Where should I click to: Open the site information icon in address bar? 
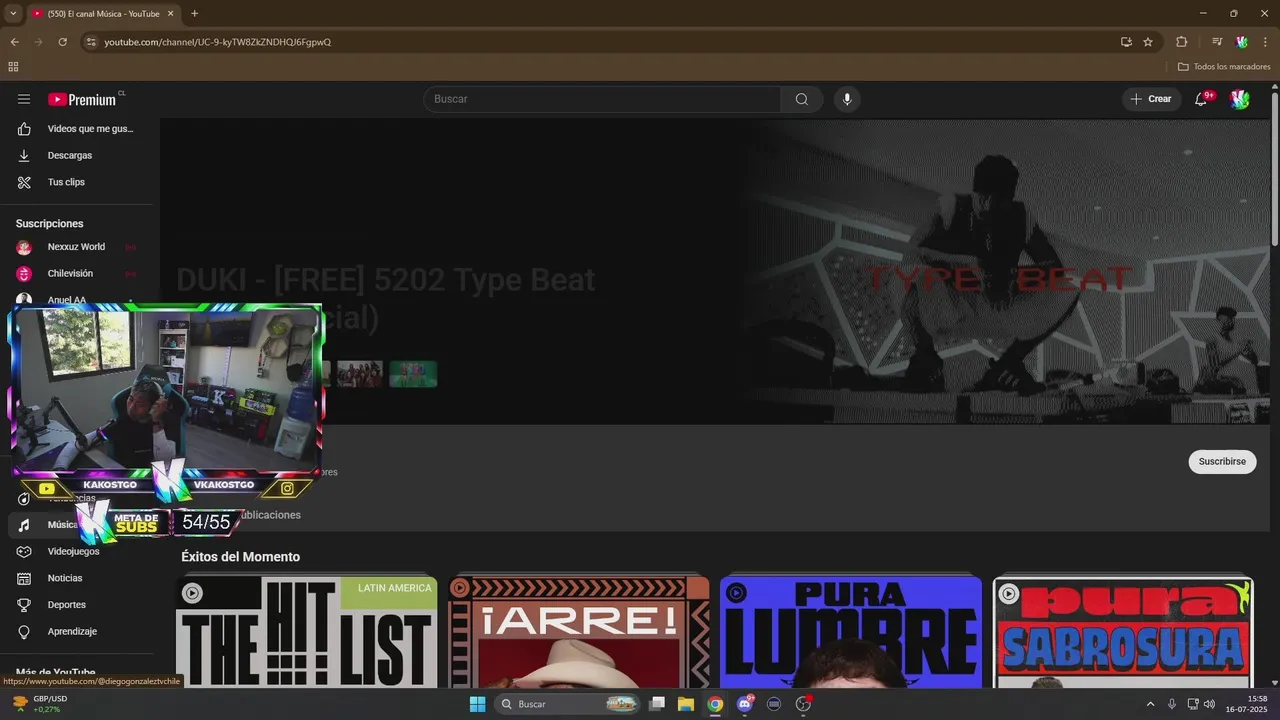click(90, 42)
